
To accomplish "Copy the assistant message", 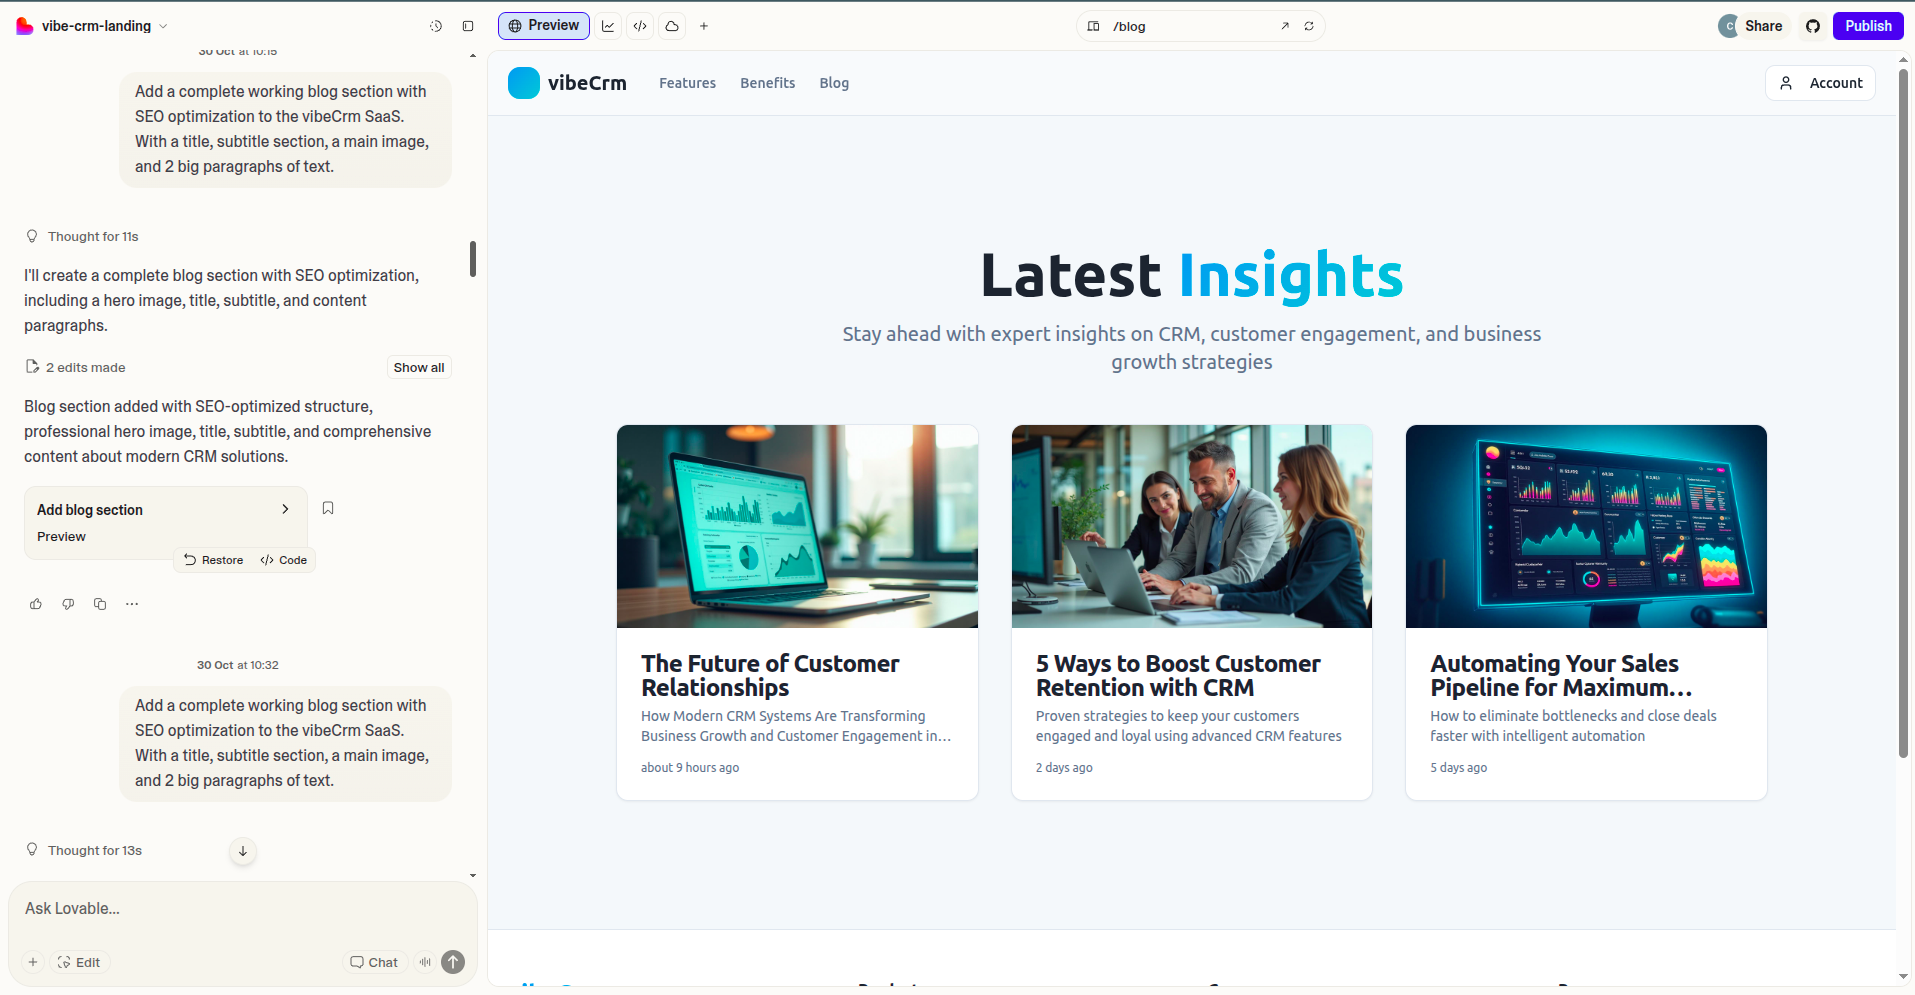I will pos(100,604).
